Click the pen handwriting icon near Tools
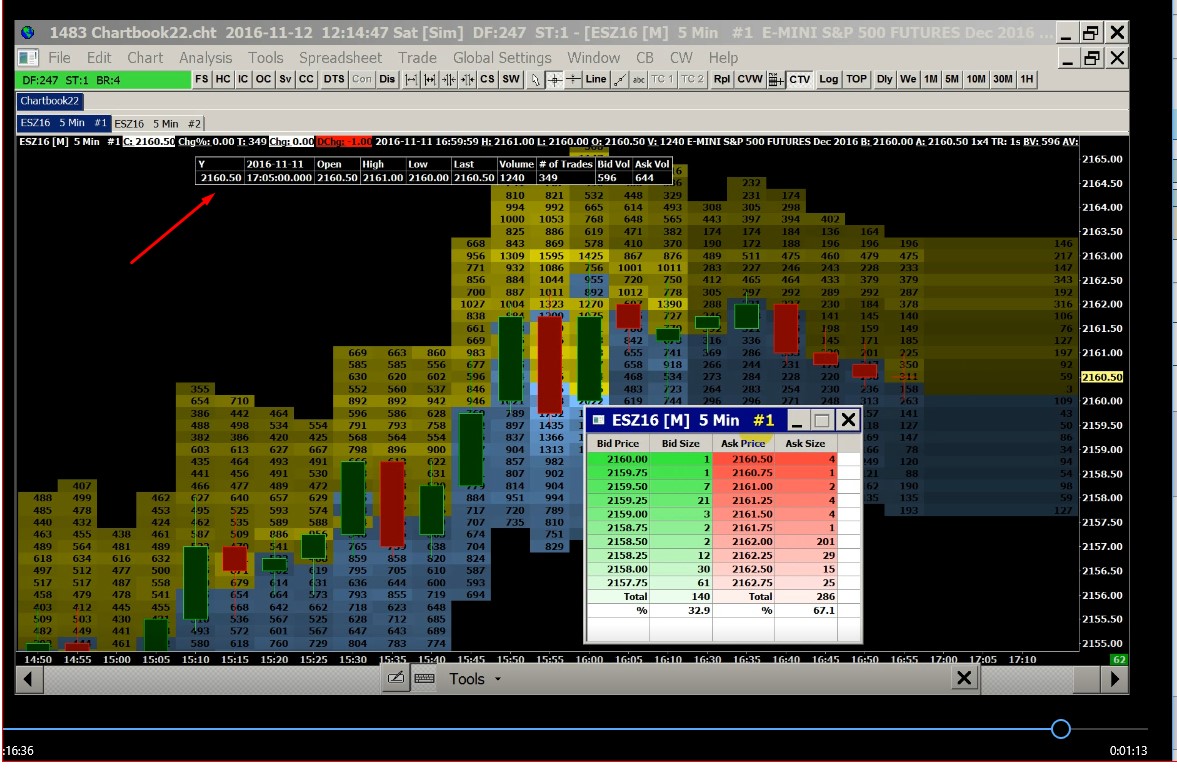The width and height of the screenshot is (1177, 781). (396, 679)
